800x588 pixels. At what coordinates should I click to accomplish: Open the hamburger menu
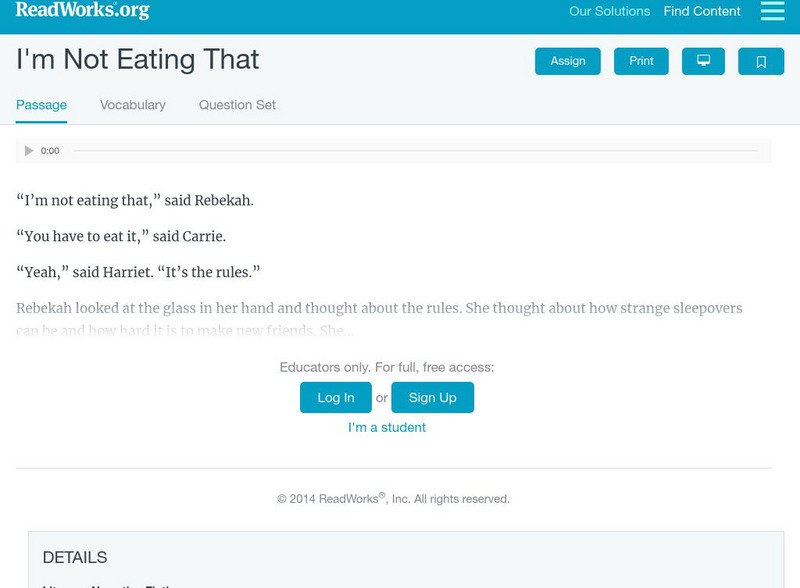click(772, 11)
